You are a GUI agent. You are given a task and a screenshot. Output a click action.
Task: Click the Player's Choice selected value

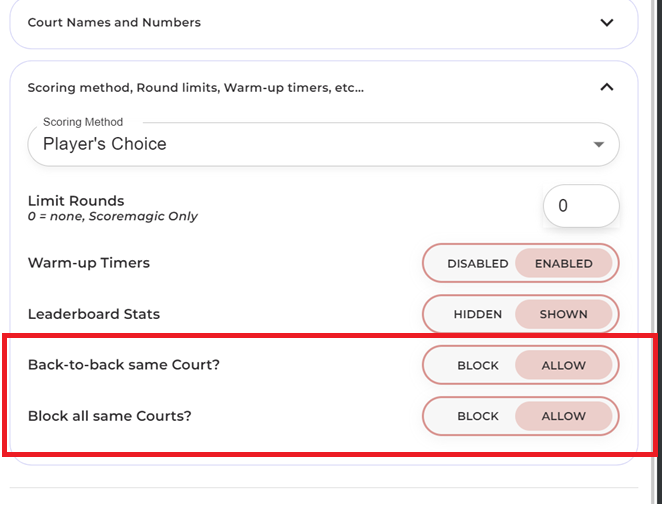coord(105,144)
